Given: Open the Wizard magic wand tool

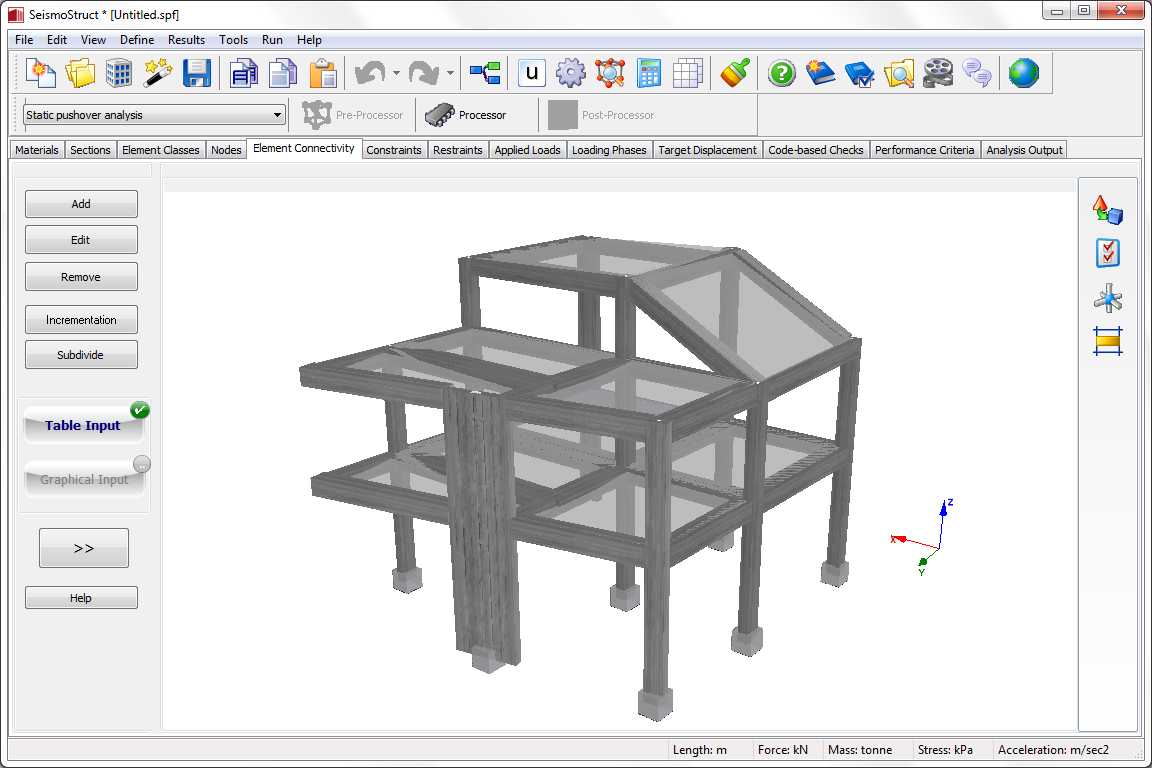Looking at the screenshot, I should pyautogui.click(x=158, y=73).
